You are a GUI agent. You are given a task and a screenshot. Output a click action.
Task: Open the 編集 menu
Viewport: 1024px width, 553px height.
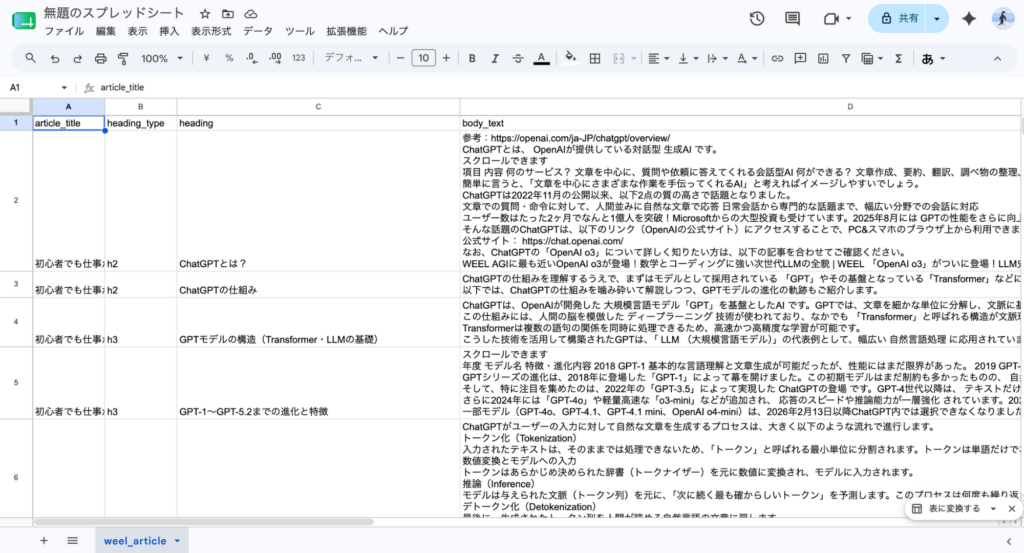[105, 31]
